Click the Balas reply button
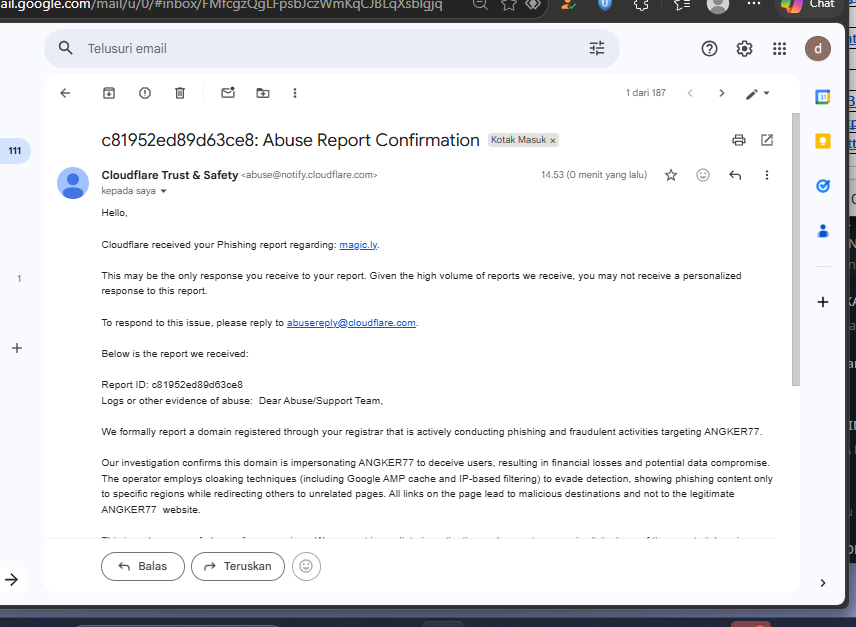This screenshot has width=856, height=627. (143, 566)
